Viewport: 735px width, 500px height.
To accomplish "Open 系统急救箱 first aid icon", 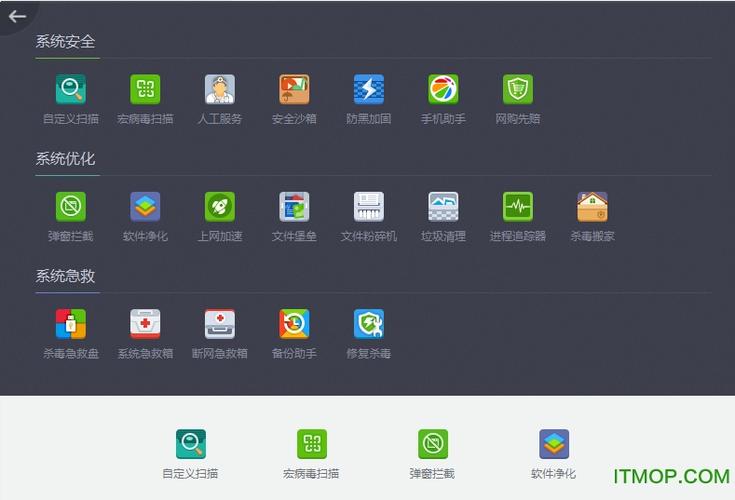I will coord(145,323).
